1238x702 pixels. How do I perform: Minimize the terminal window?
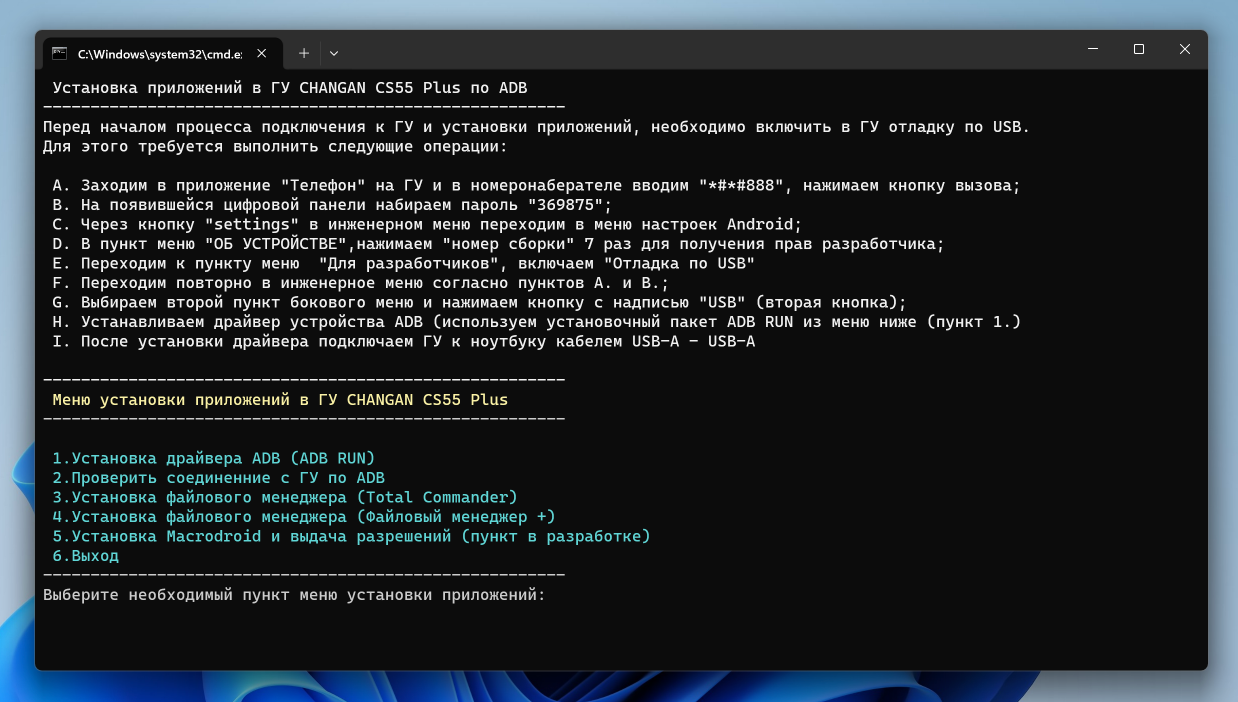click(x=1092, y=49)
